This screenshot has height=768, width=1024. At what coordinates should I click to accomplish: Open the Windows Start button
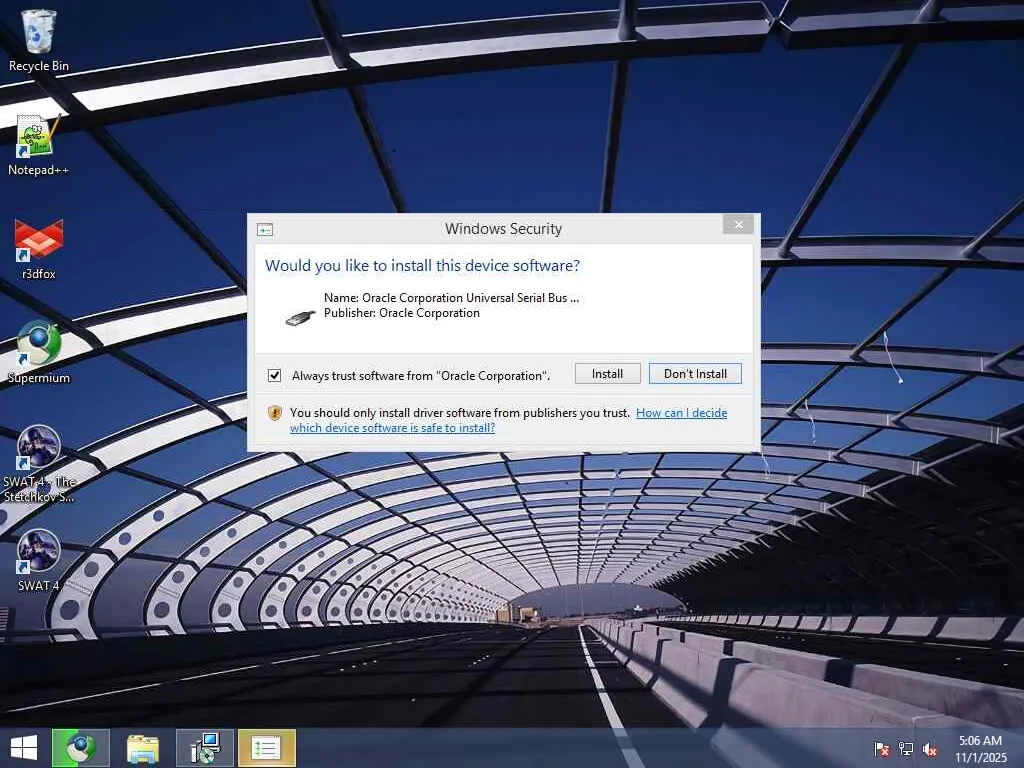tap(24, 748)
